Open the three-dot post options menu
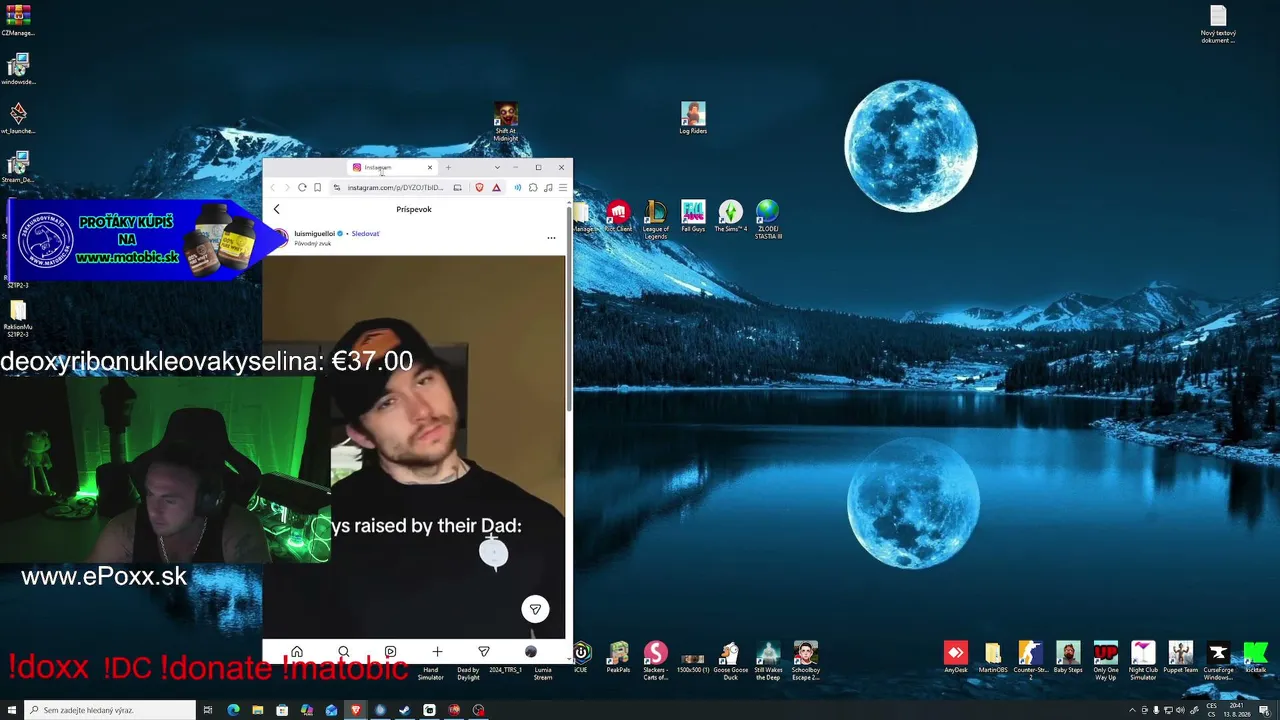This screenshot has height=720, width=1280. [x=551, y=238]
